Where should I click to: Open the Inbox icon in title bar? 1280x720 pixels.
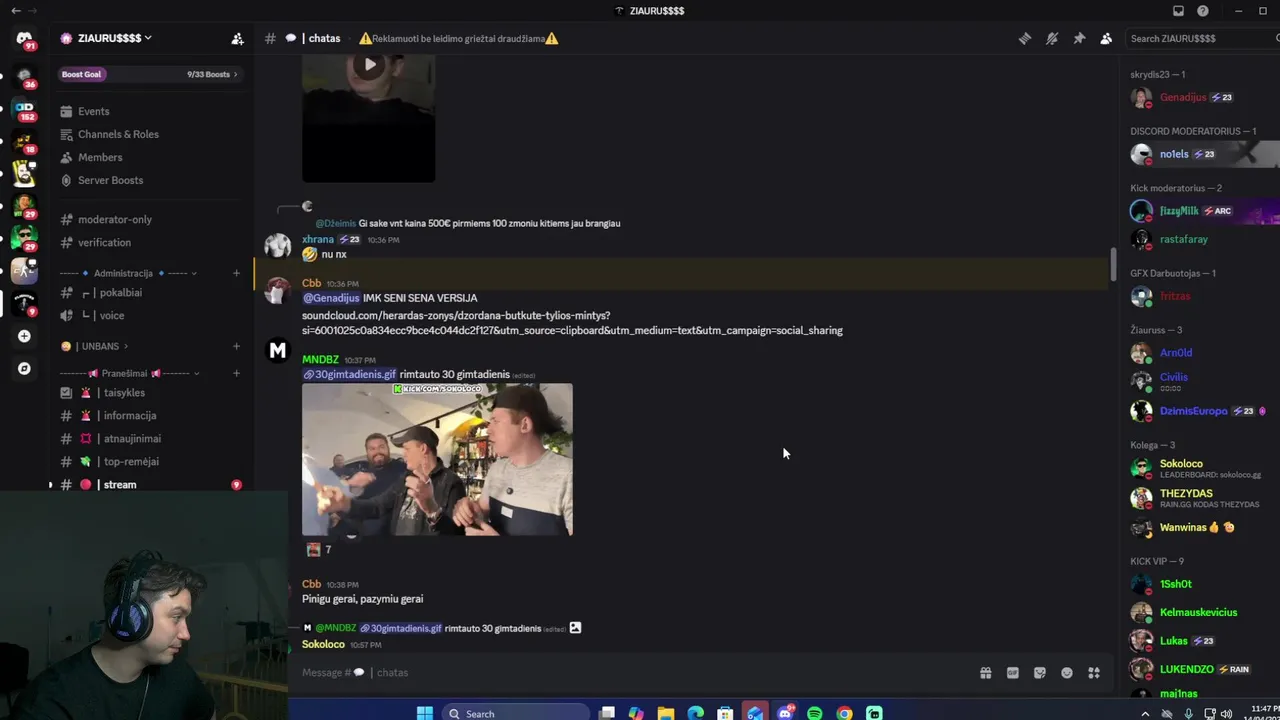click(1178, 11)
